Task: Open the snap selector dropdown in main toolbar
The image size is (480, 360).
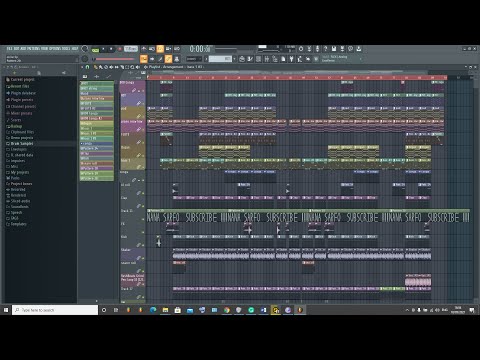Action: point(194,59)
